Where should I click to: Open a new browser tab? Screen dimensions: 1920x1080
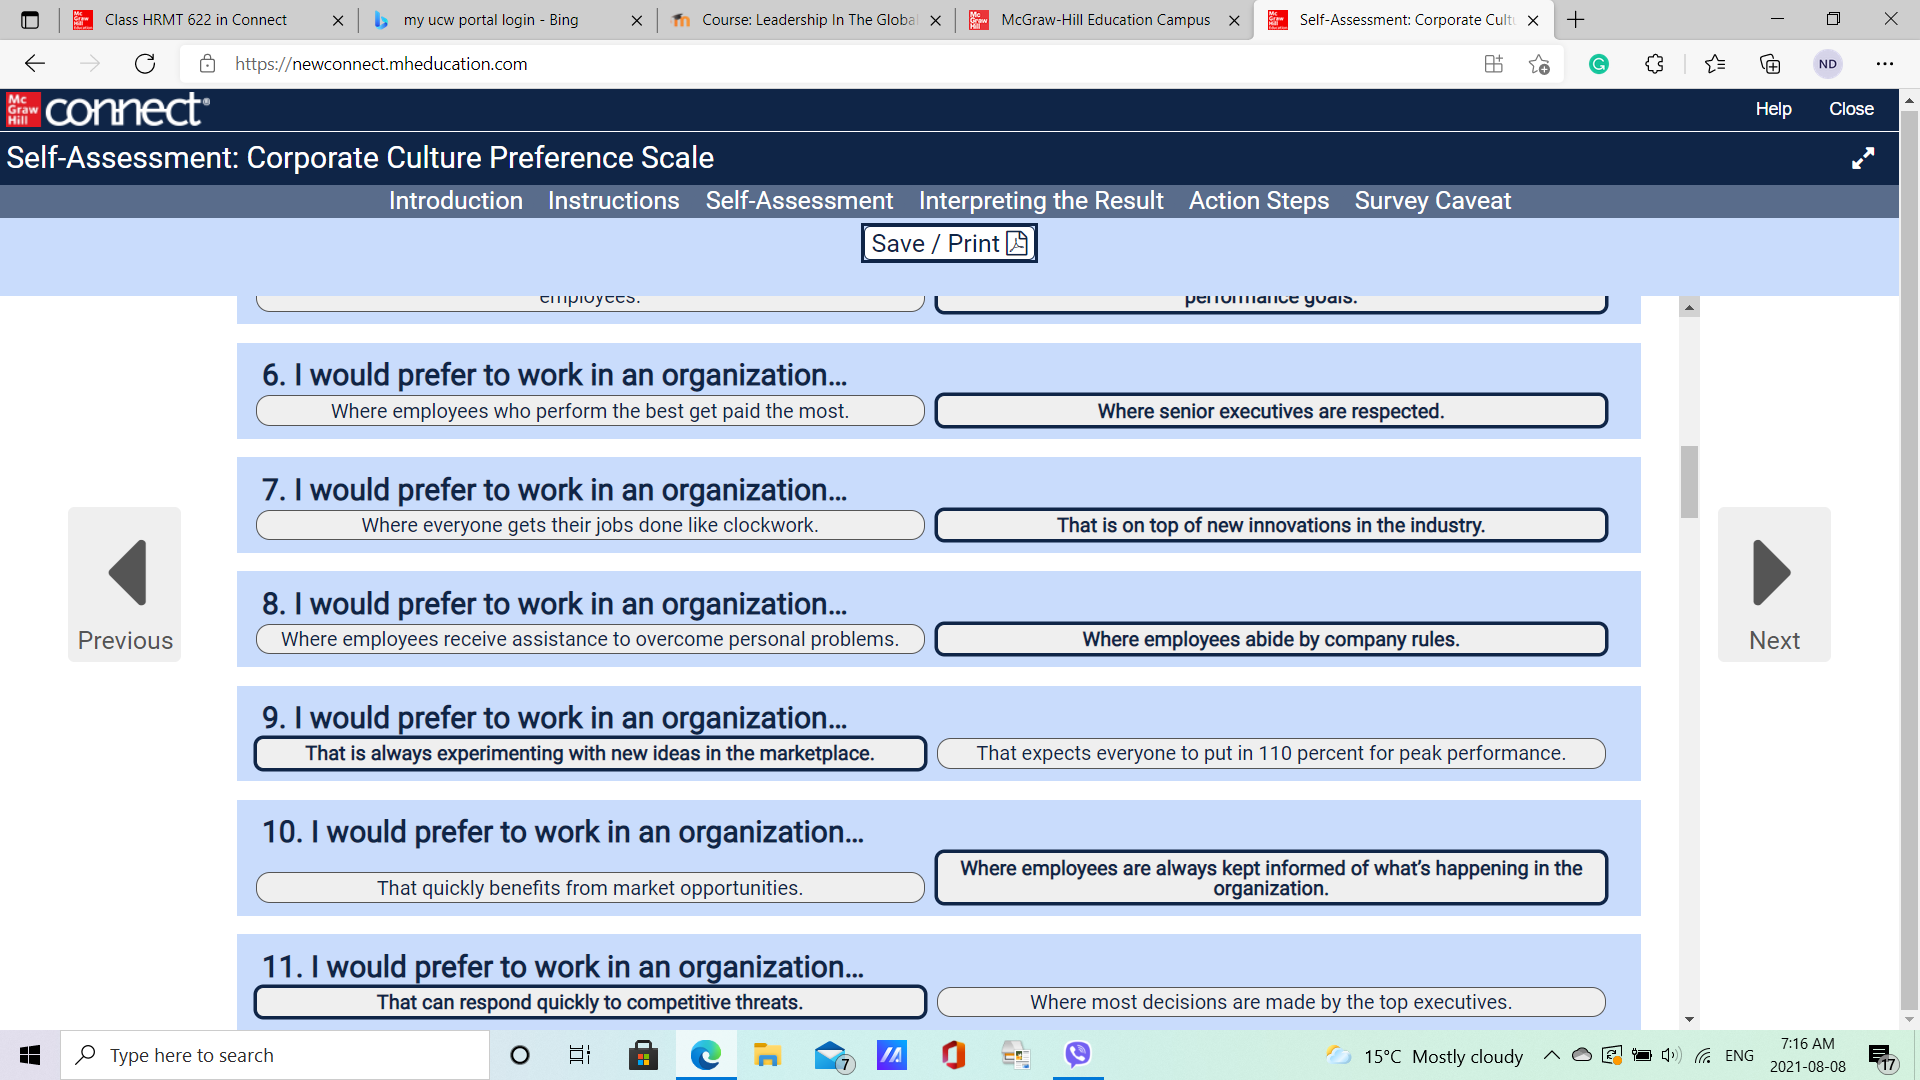click(1576, 20)
